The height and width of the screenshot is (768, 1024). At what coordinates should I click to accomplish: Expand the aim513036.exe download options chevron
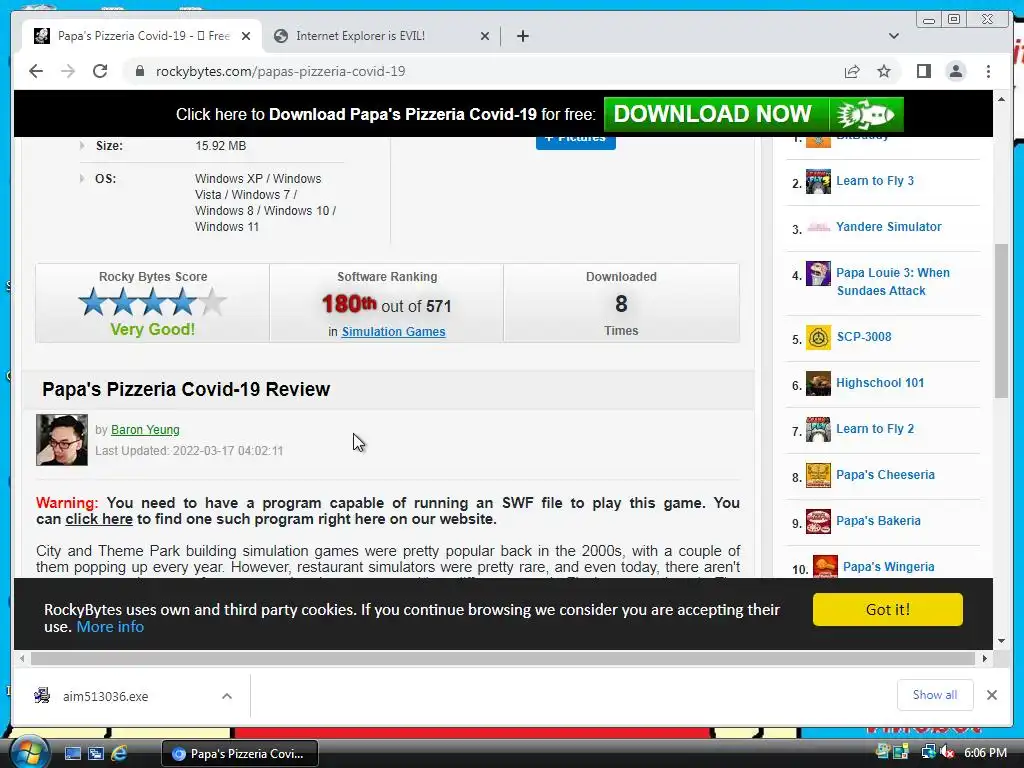pos(227,696)
